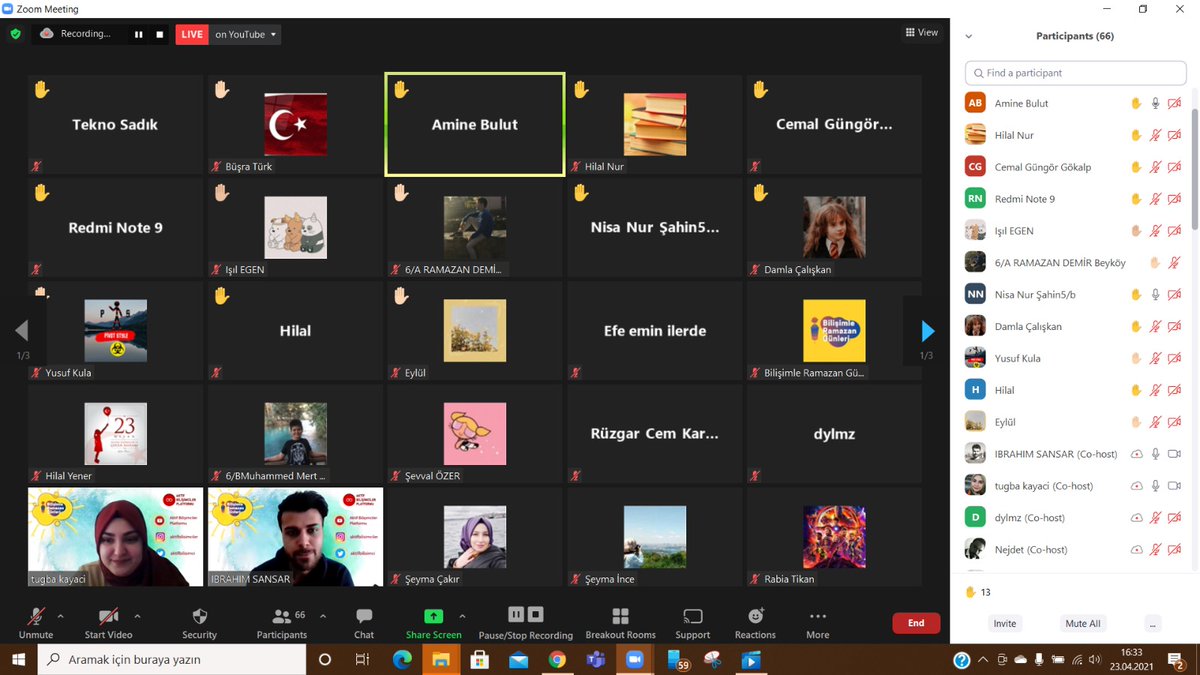Image resolution: width=1200 pixels, height=675 pixels.
Task: Click the Mute All button
Action: (1083, 623)
